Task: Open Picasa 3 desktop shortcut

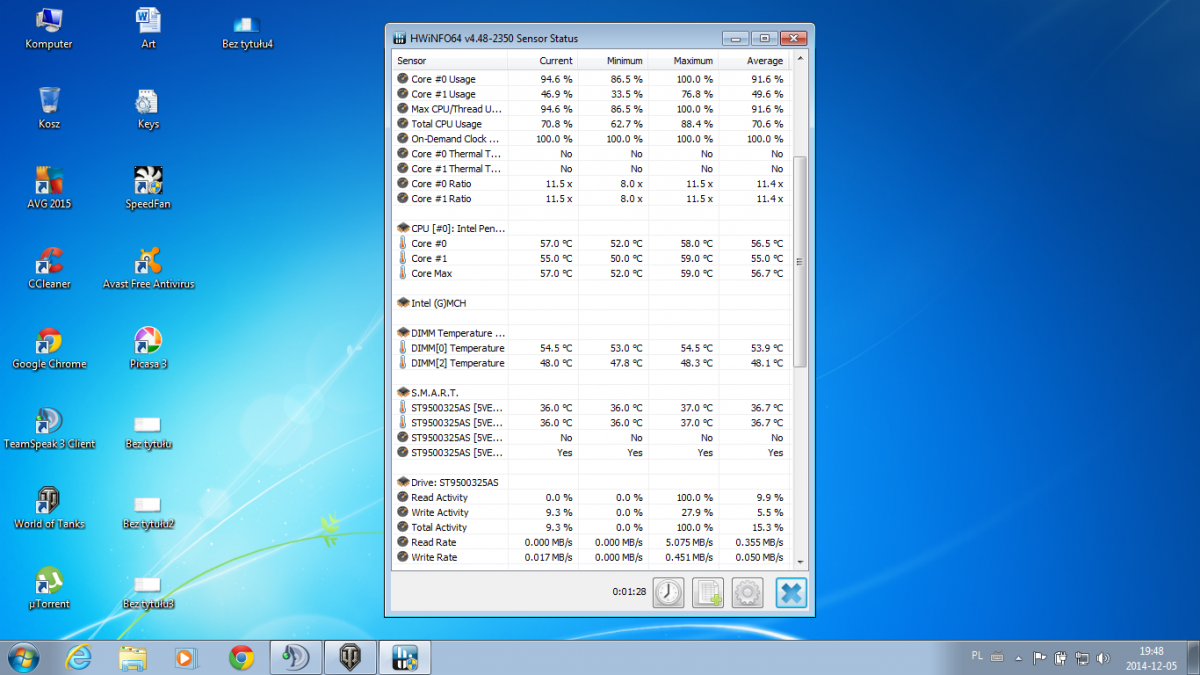Action: (148, 348)
